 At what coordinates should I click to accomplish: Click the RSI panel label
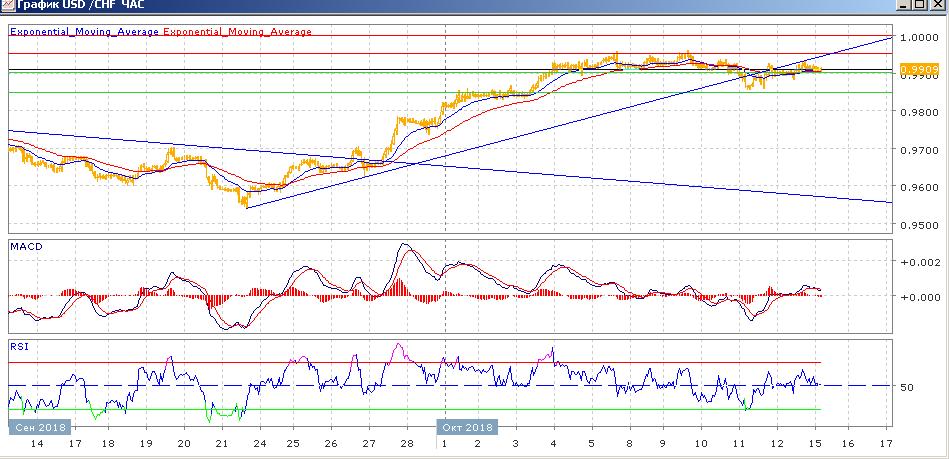pyautogui.click(x=19, y=346)
